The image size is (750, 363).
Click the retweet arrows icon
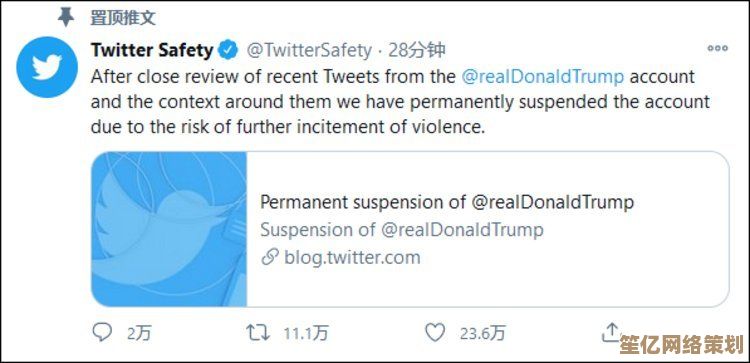[258, 332]
